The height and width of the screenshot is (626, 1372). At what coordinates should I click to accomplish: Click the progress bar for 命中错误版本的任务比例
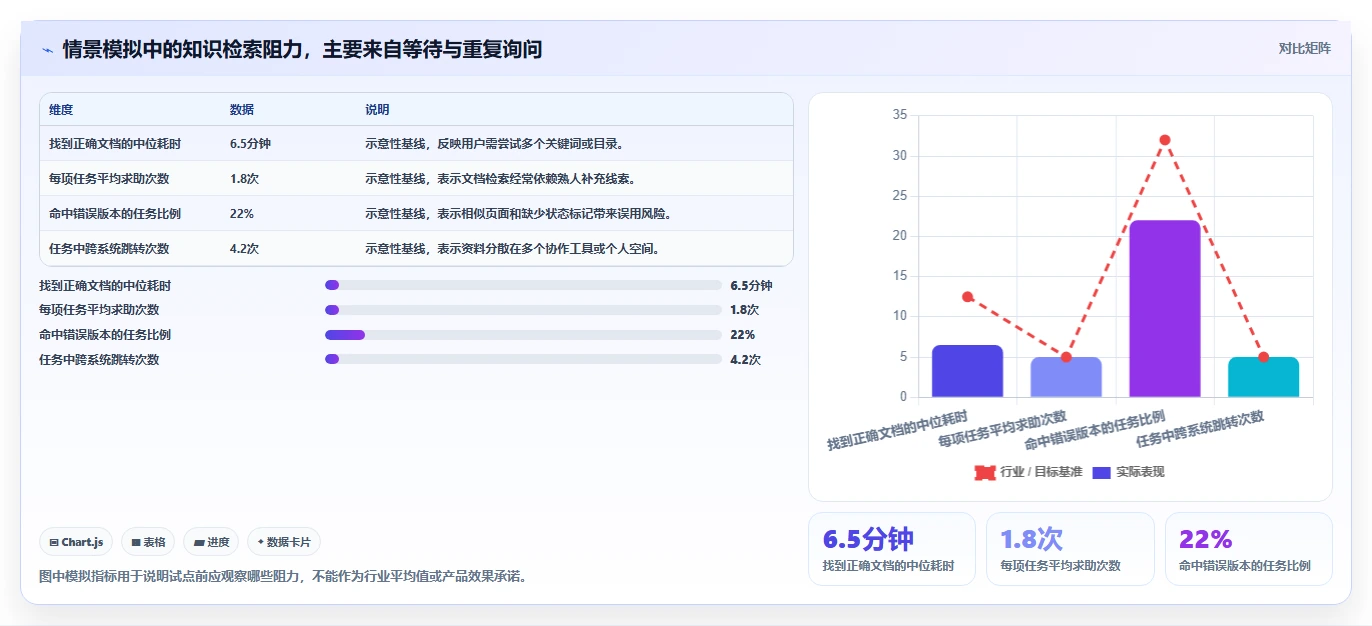[523, 335]
